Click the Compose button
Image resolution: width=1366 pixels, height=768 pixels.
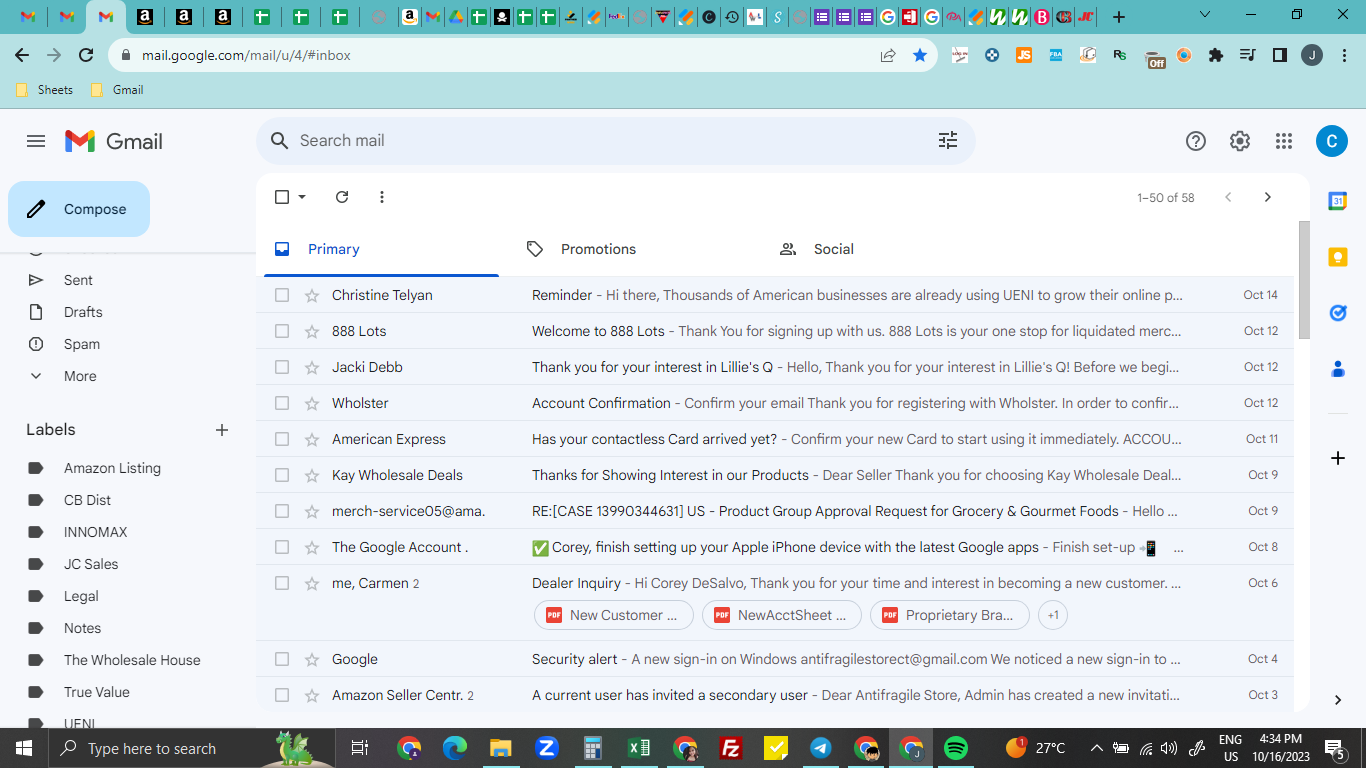[79, 209]
